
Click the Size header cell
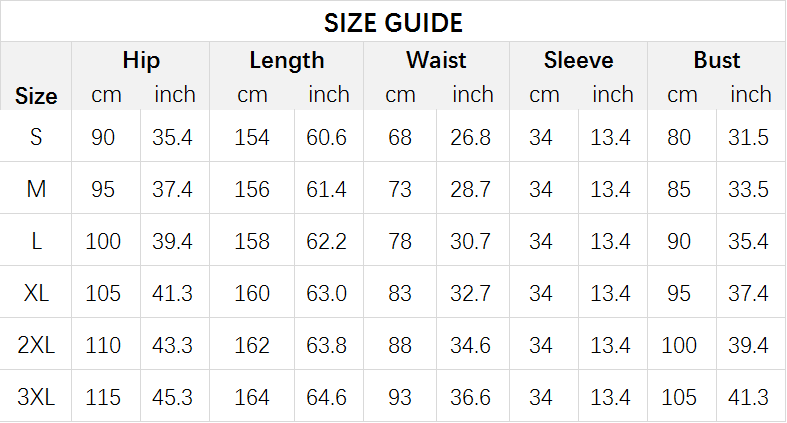(36, 96)
